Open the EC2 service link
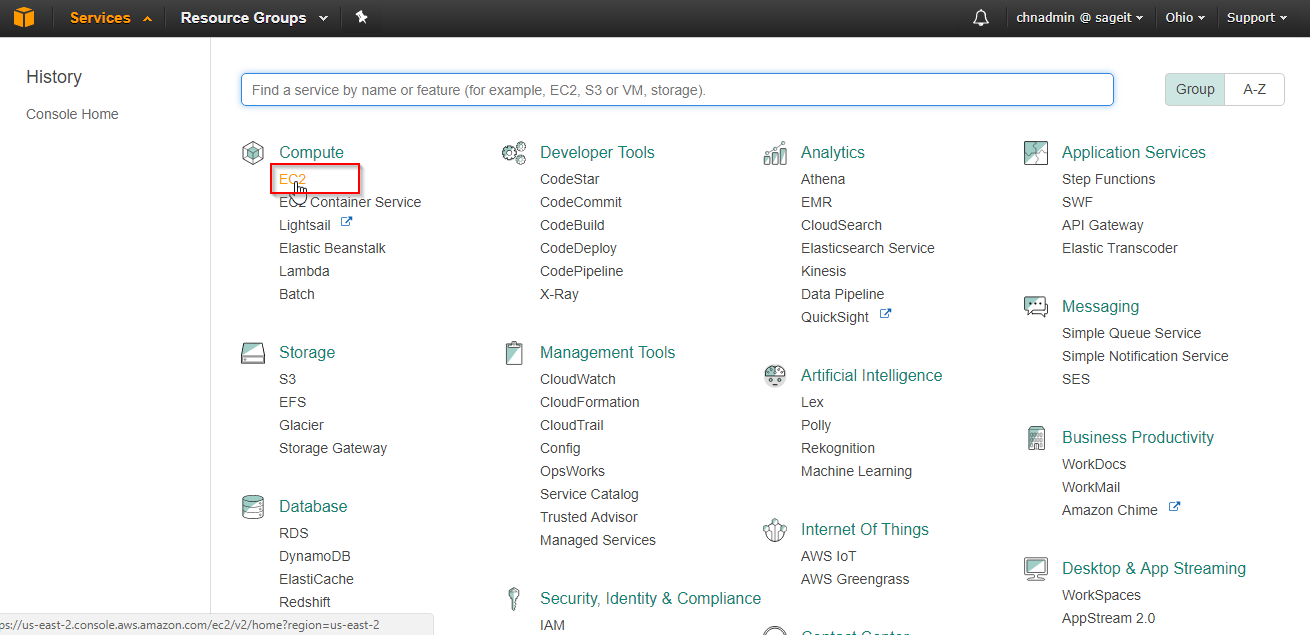Image resolution: width=1310 pixels, height=635 pixels. coord(292,179)
